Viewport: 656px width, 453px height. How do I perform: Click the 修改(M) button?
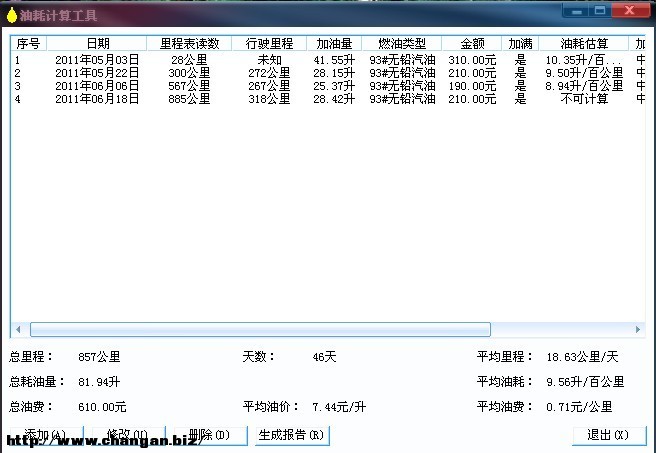click(127, 435)
